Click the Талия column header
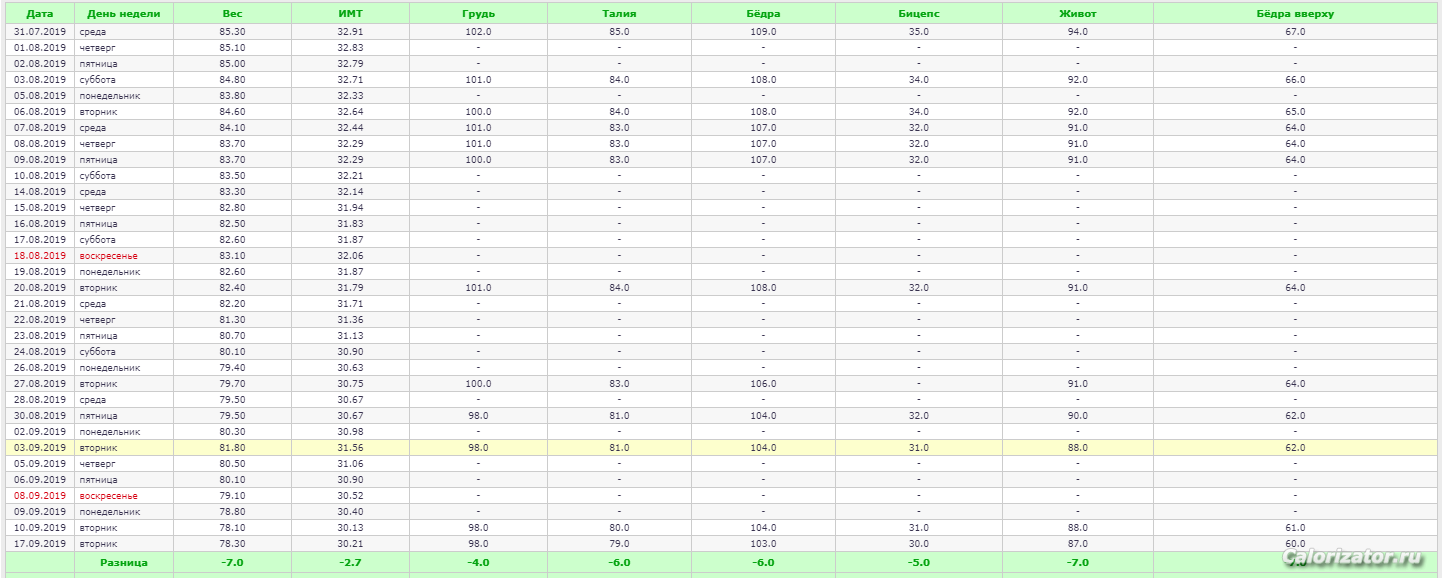Image resolution: width=1445 pixels, height=578 pixels. point(619,14)
